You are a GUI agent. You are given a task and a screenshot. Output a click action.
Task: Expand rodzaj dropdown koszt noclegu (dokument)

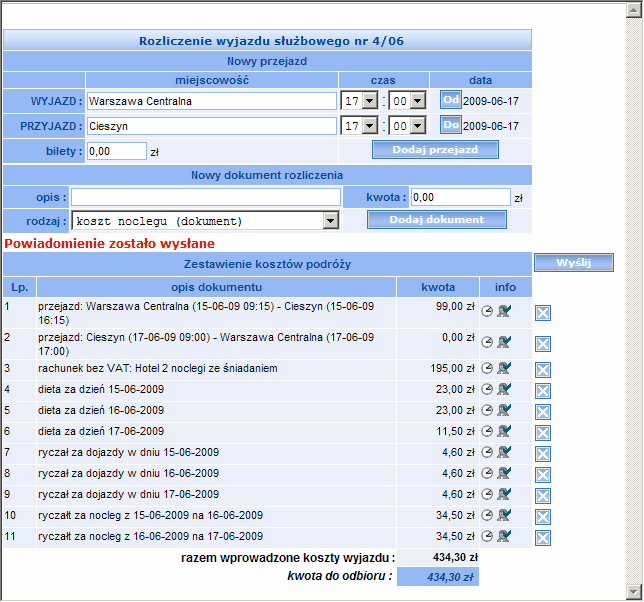point(331,221)
